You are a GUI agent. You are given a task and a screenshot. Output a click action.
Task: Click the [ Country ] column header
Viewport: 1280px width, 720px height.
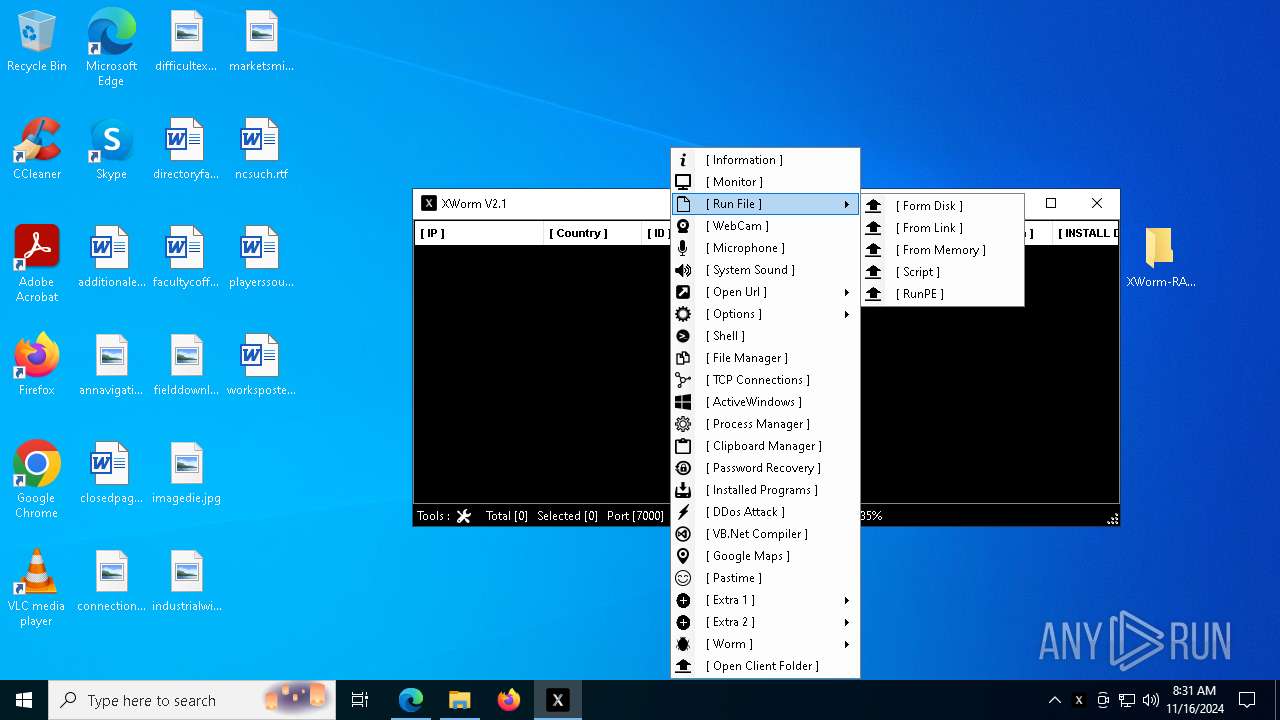pyautogui.click(x=592, y=233)
